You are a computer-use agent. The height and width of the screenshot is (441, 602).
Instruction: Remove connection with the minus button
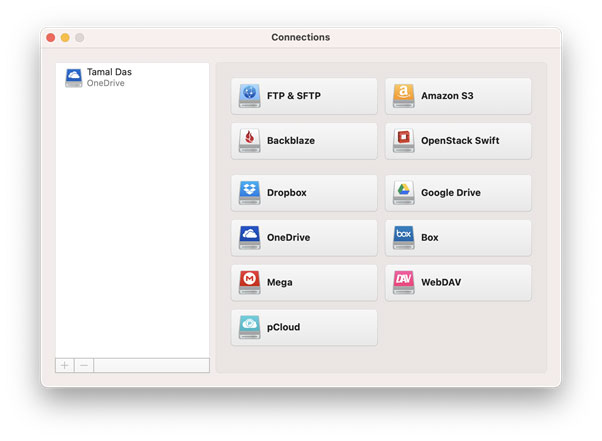[84, 365]
